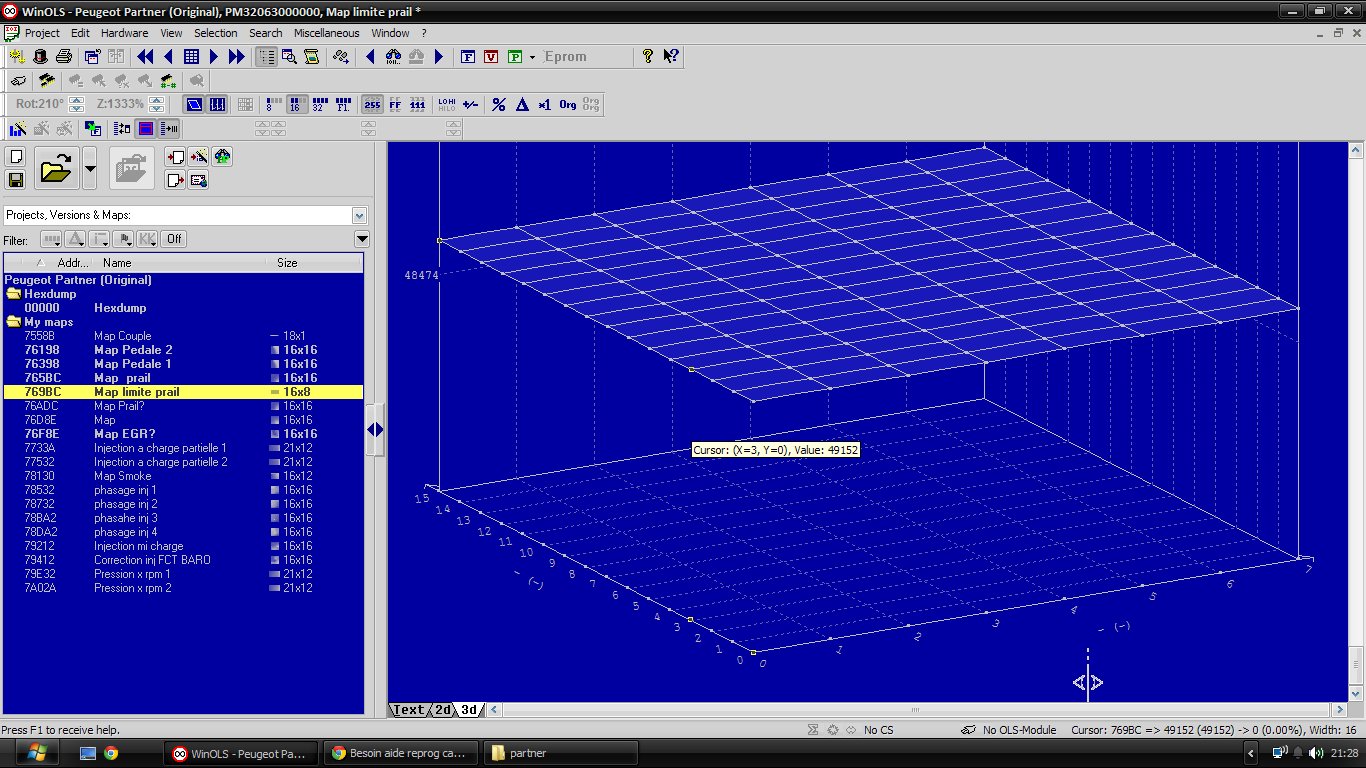Click the binoculars search icon
This screenshot has height=768, width=1366.
click(x=392, y=57)
